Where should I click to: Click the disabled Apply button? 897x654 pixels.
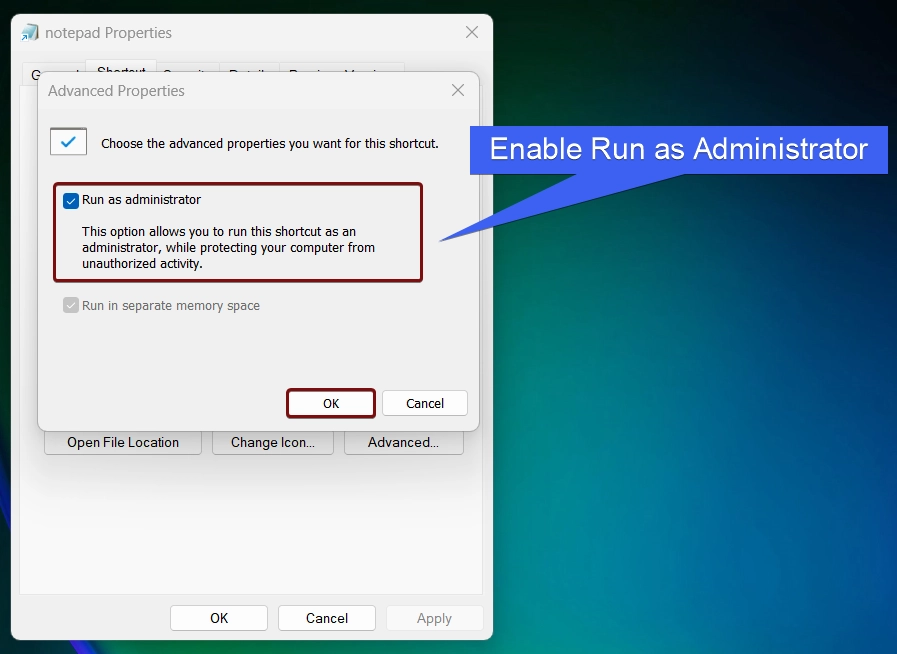[434, 618]
